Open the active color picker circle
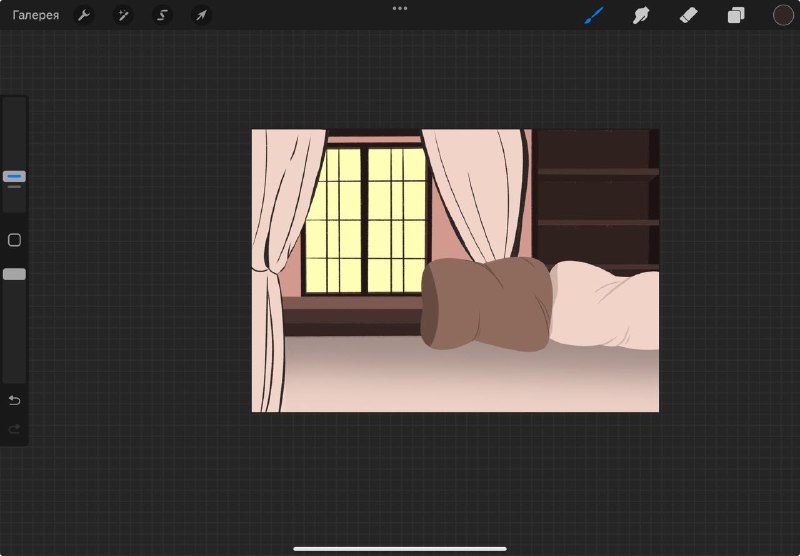This screenshot has height=556, width=800. (x=783, y=15)
